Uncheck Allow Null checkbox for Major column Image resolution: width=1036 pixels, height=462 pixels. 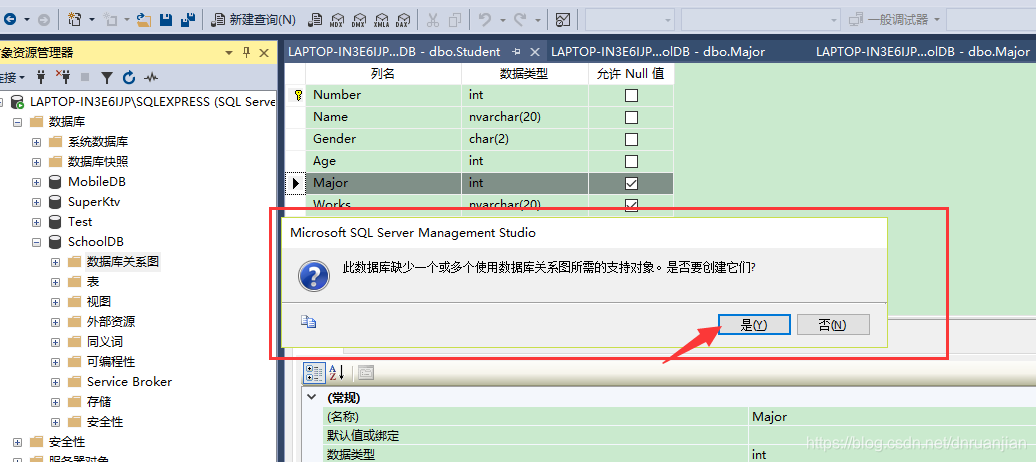click(x=631, y=183)
